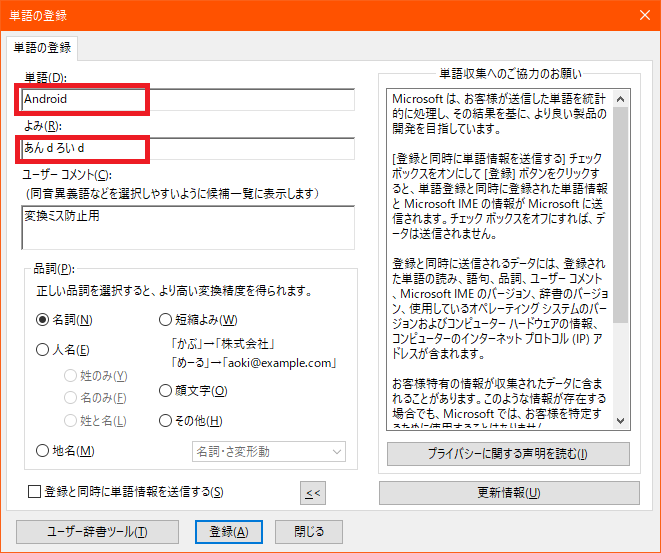This screenshot has width=661, height=553.
Task: Click the よみ(R) reading input field
Action: pos(188,148)
